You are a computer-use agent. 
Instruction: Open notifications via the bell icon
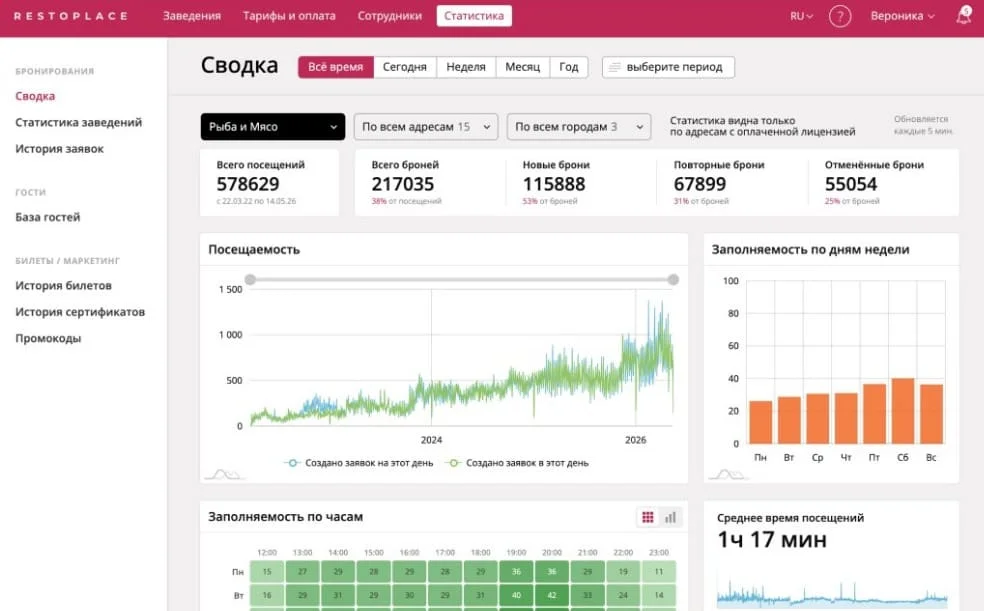pyautogui.click(x=963, y=16)
